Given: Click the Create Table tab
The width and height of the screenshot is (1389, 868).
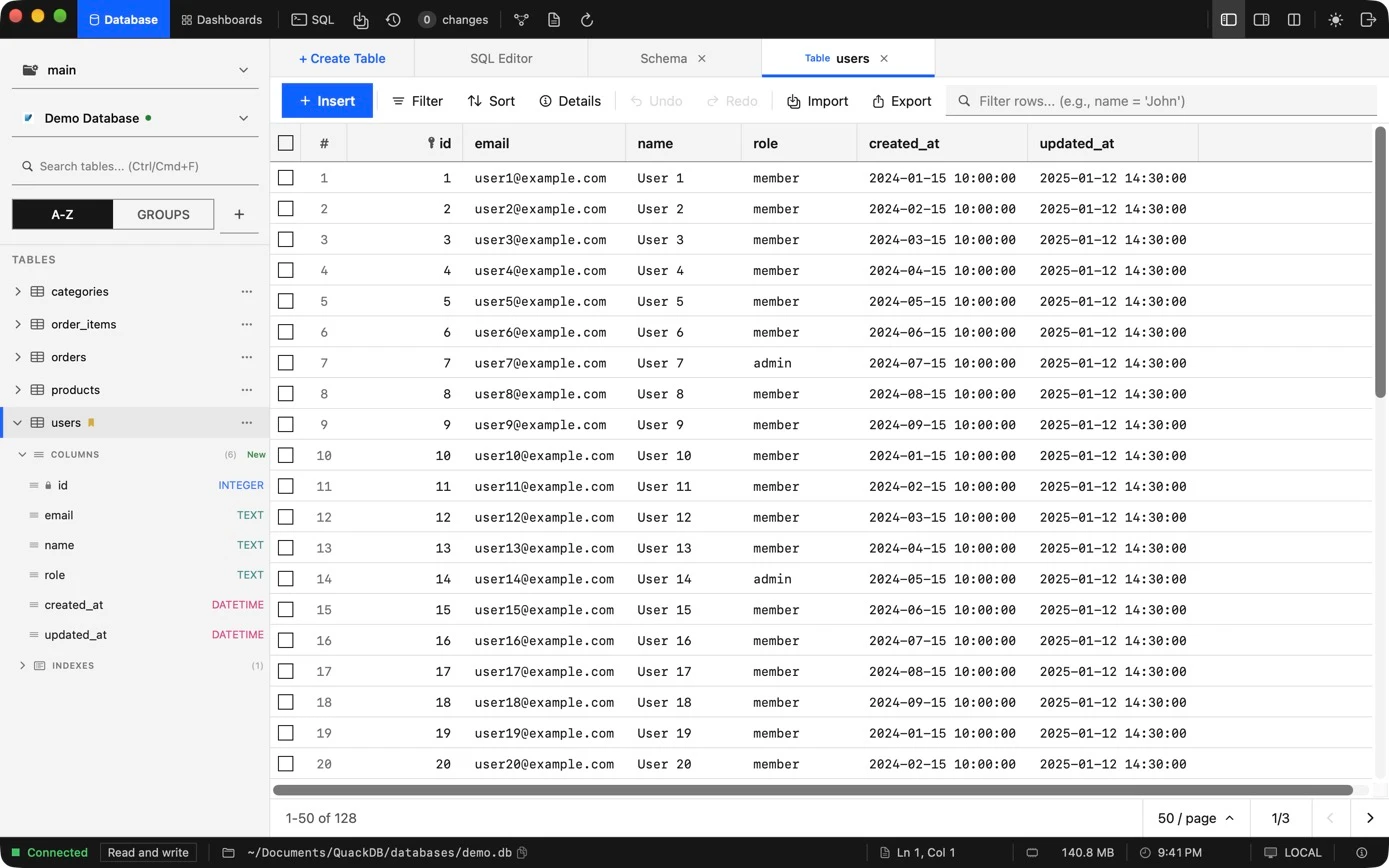Looking at the screenshot, I should [342, 59].
